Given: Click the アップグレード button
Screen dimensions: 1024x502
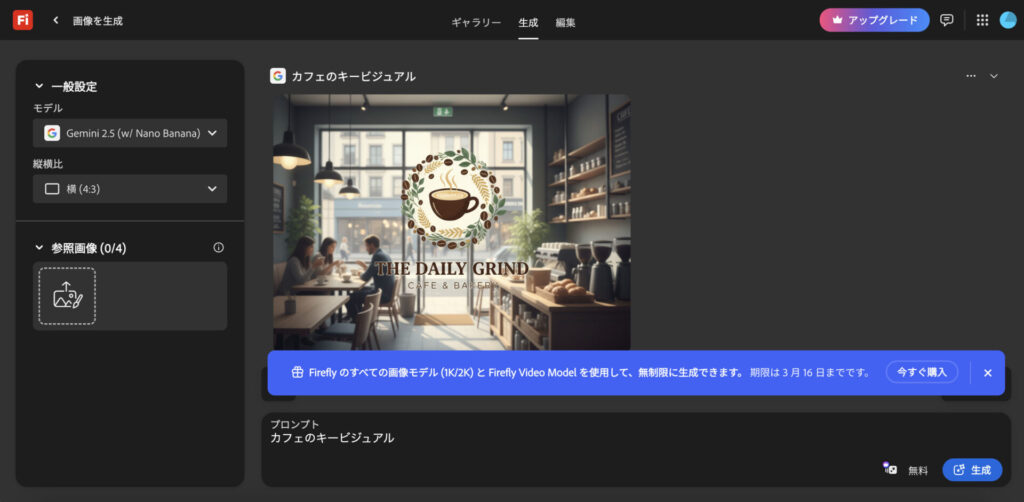Looking at the screenshot, I should tap(874, 20).
